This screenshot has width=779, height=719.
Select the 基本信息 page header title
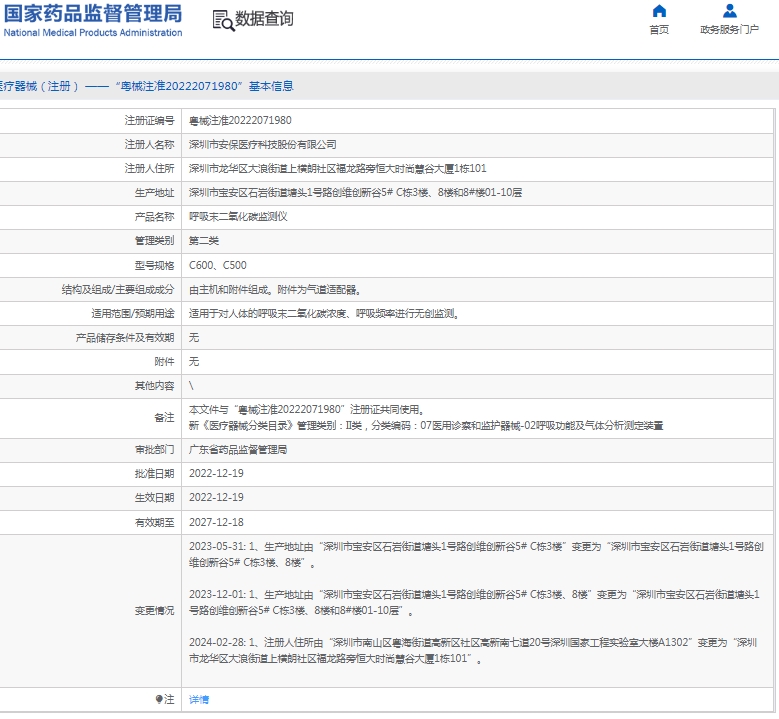(271, 86)
